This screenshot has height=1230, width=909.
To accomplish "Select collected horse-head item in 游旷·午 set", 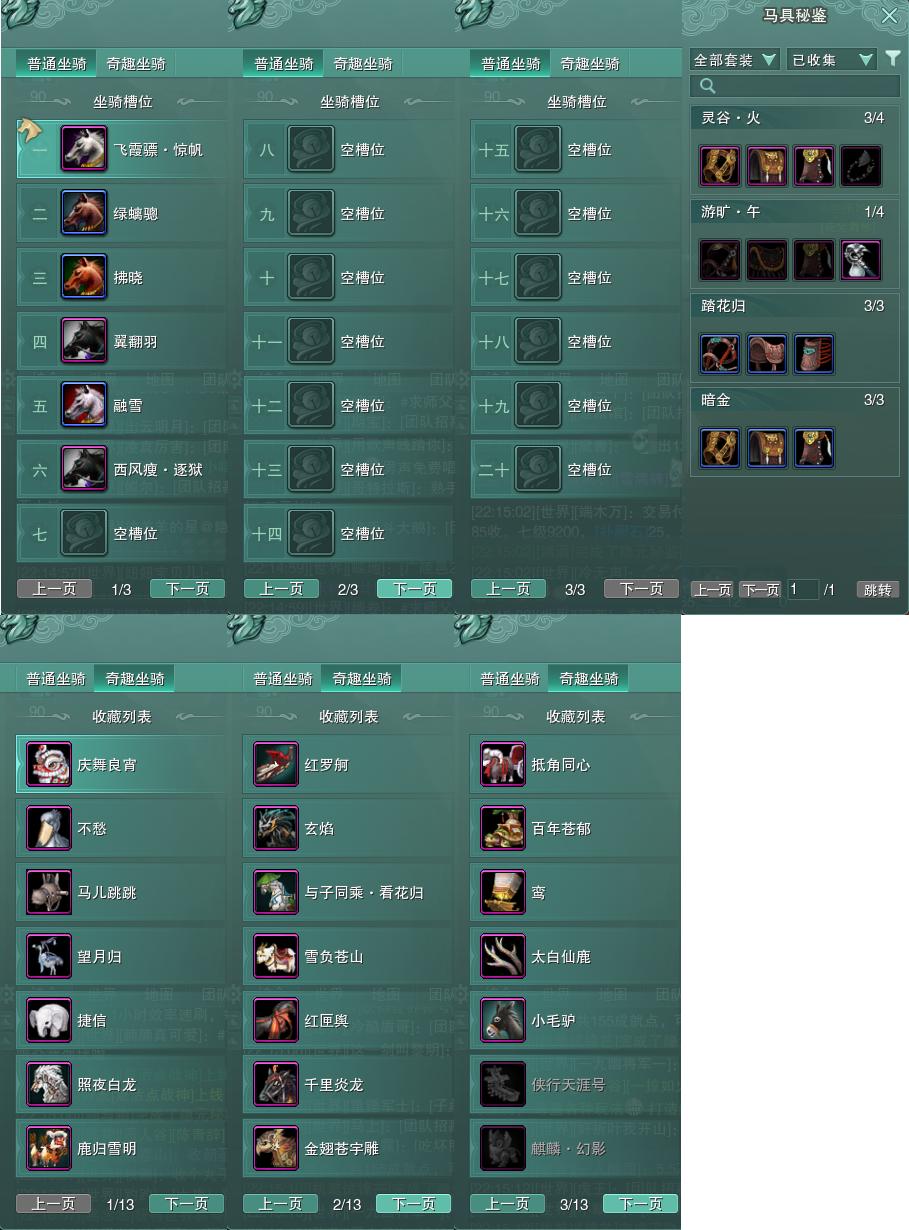I will (860, 260).
